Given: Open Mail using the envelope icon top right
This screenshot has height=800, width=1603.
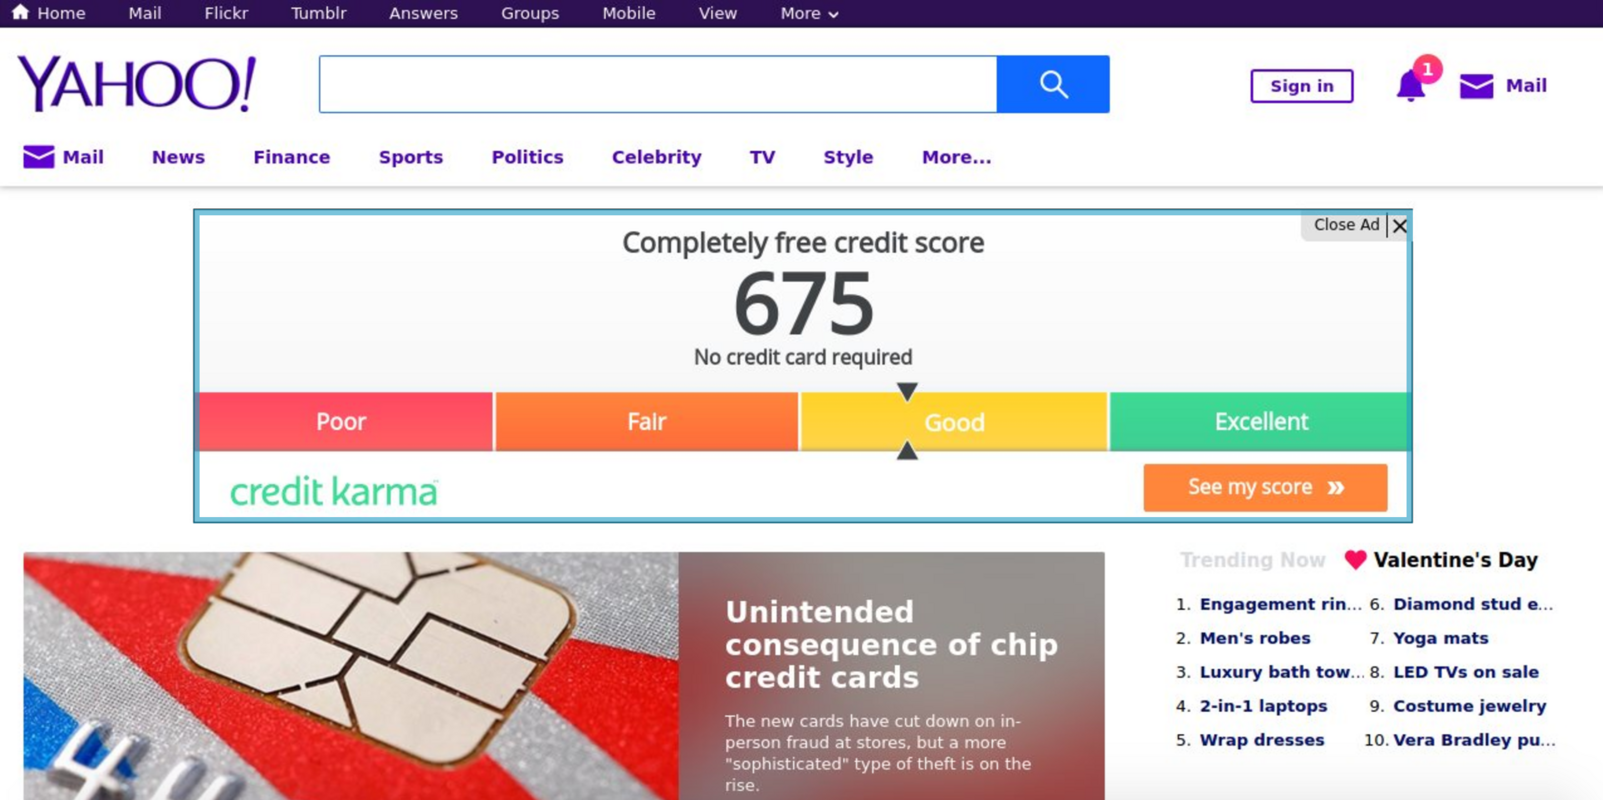Looking at the screenshot, I should pyautogui.click(x=1478, y=86).
